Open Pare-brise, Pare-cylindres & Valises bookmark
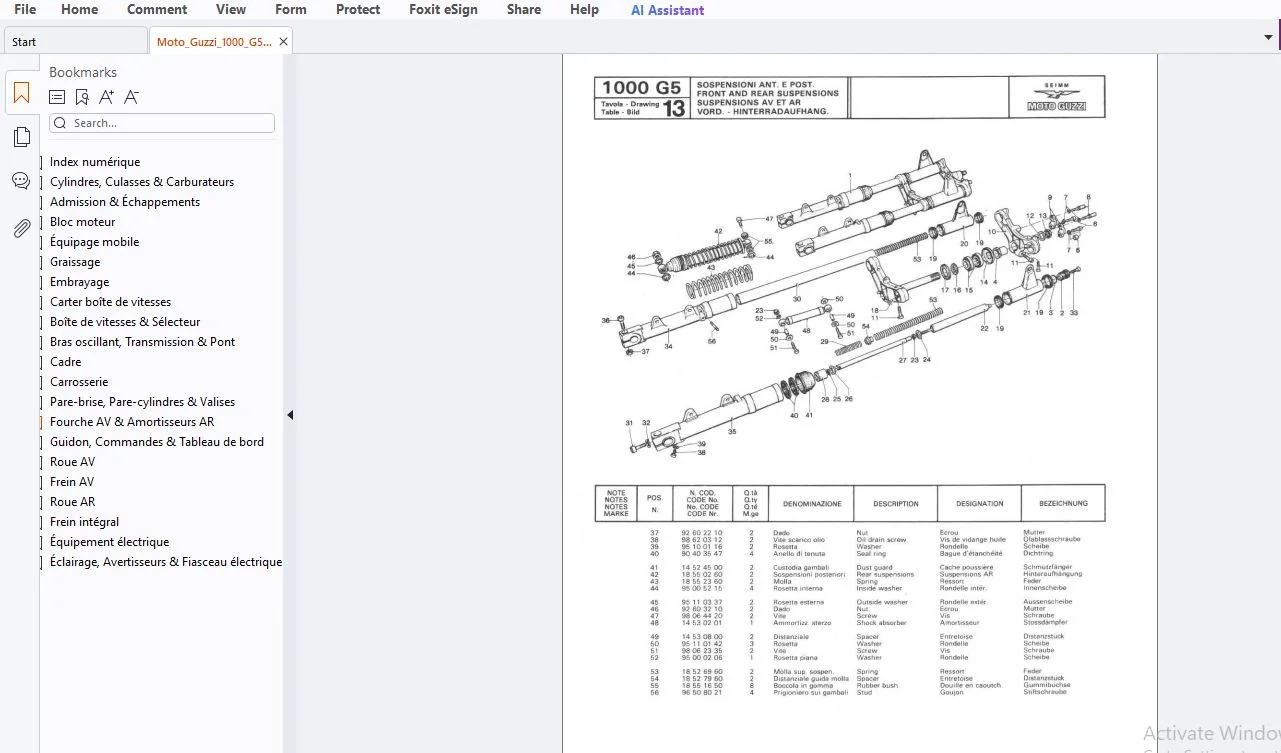Image resolution: width=1281 pixels, height=753 pixels. [143, 402]
